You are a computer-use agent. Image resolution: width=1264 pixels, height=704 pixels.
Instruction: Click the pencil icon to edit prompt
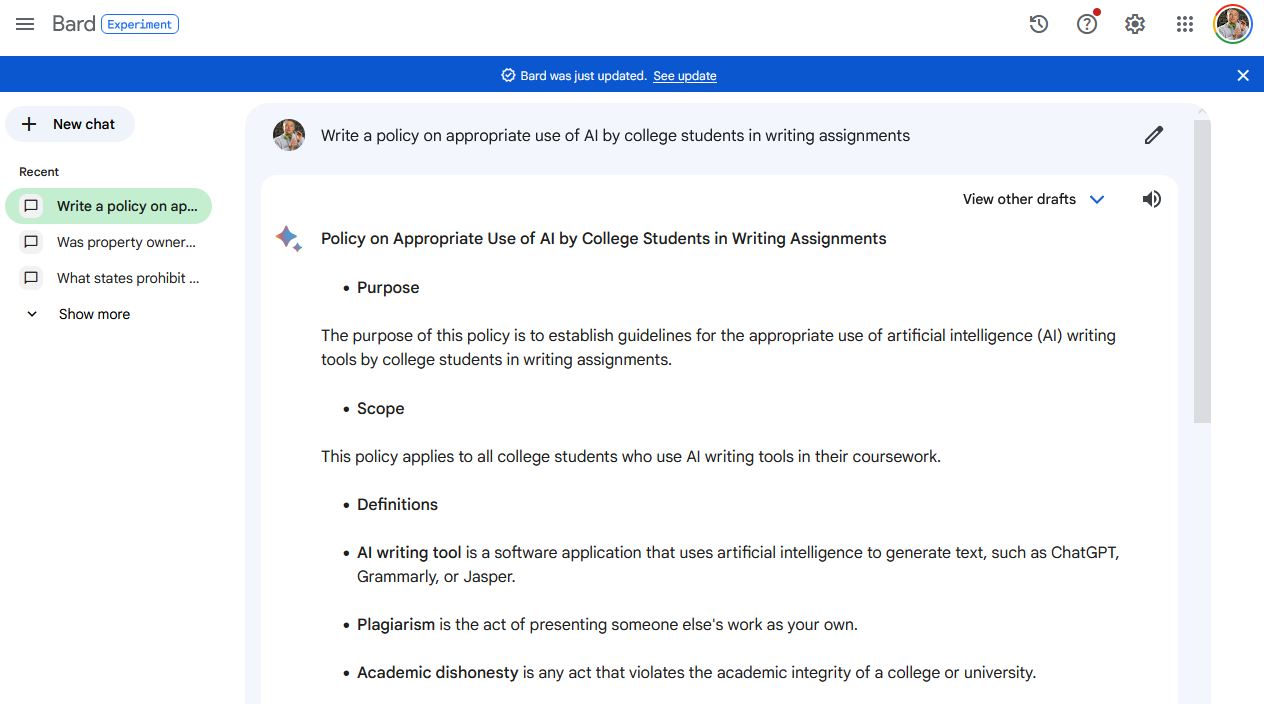pyautogui.click(x=1154, y=134)
